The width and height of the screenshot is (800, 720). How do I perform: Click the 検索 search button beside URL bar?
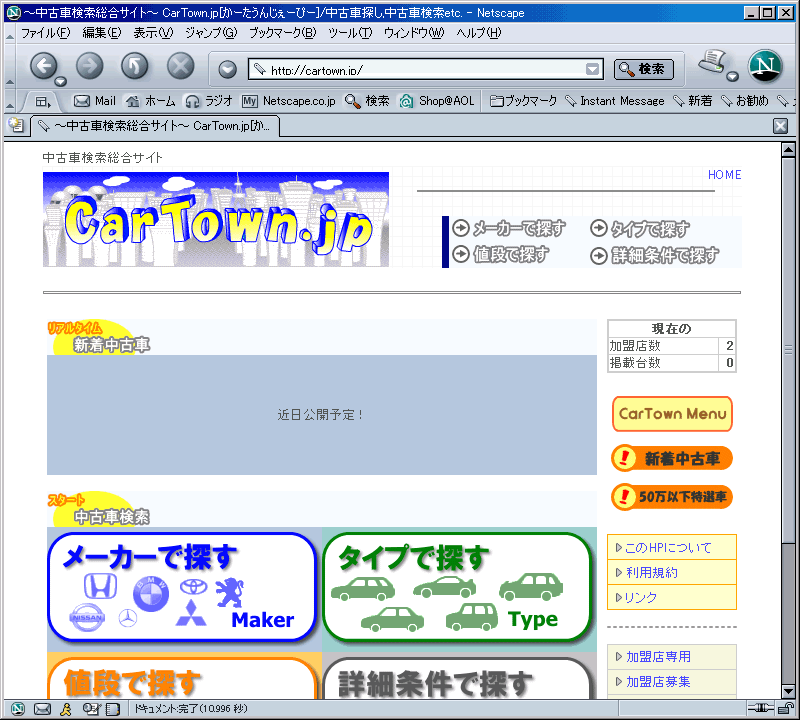643,69
